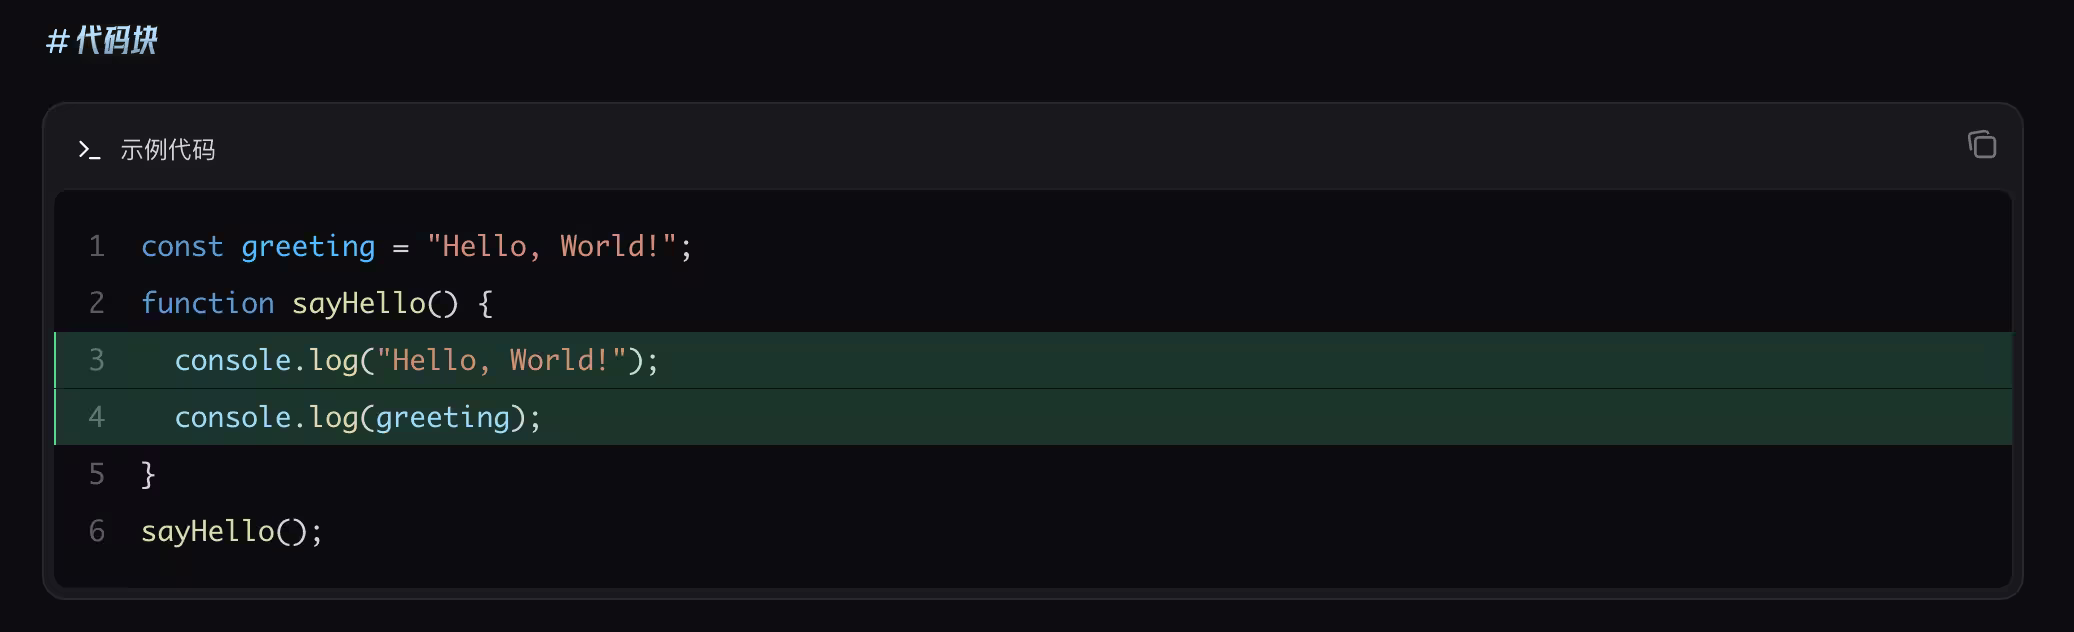Select line number 2 in the gutter

point(97,303)
